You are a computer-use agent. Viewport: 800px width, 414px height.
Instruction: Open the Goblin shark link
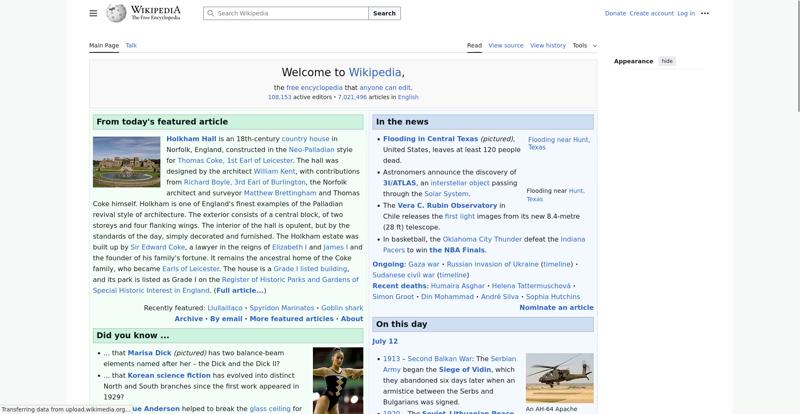342,308
